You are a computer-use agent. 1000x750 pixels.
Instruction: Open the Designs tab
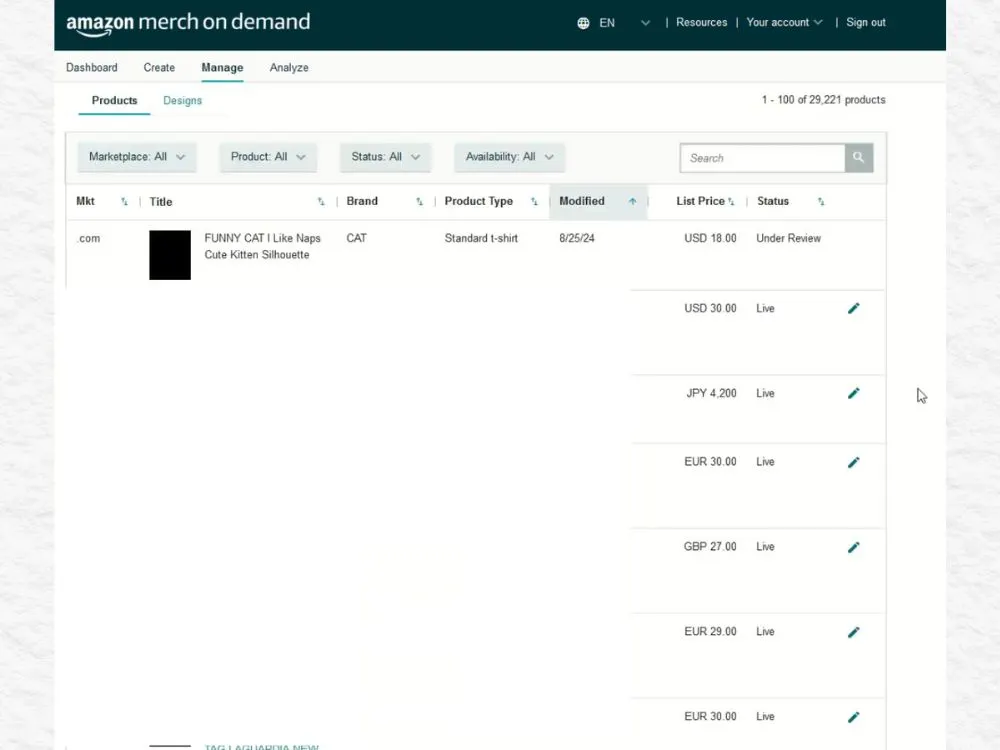coord(182,100)
